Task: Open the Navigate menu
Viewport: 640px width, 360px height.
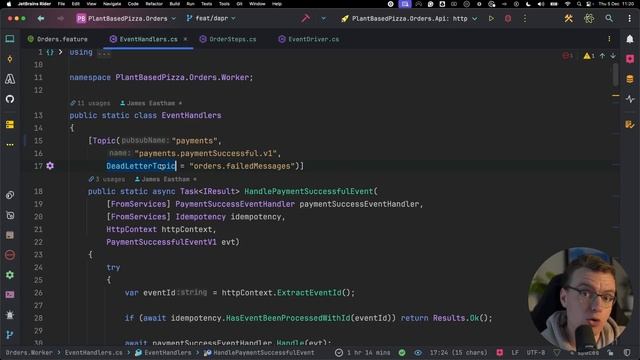Action: click(x=112, y=4)
